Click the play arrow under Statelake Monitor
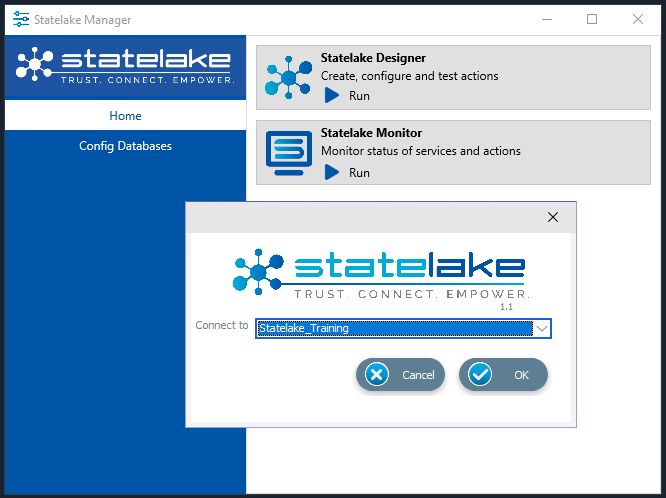Viewport: 666px width, 498px height. pyautogui.click(x=332, y=172)
